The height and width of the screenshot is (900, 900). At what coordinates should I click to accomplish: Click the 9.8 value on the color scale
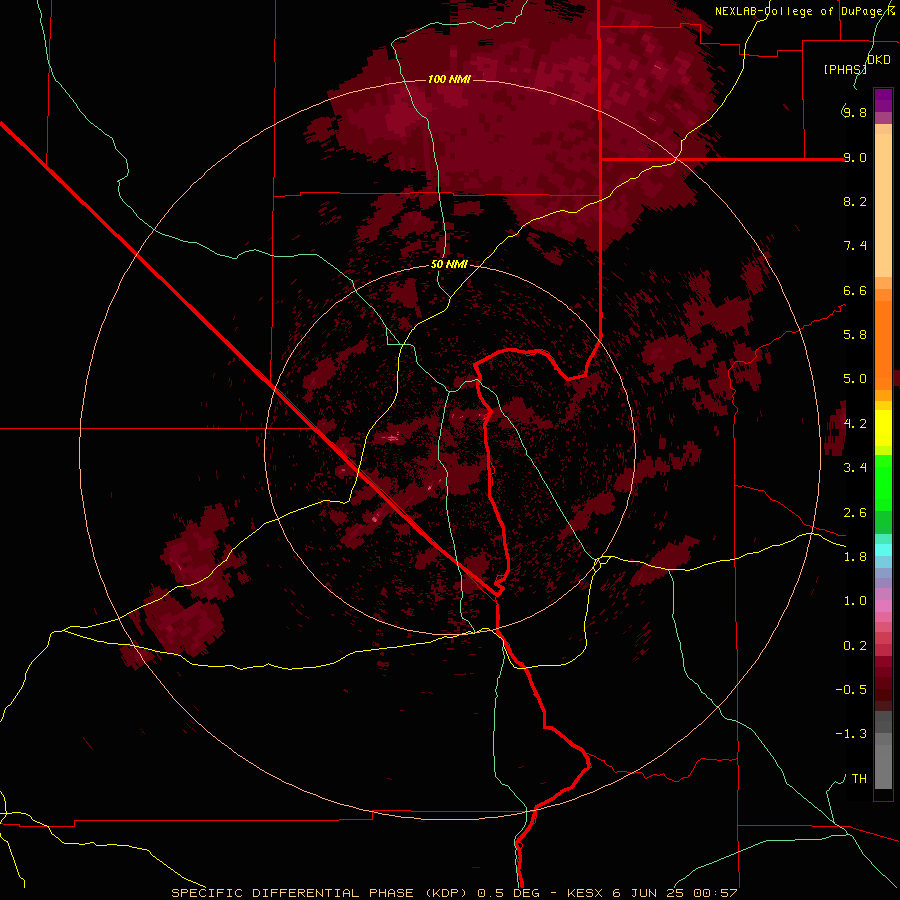(x=855, y=112)
